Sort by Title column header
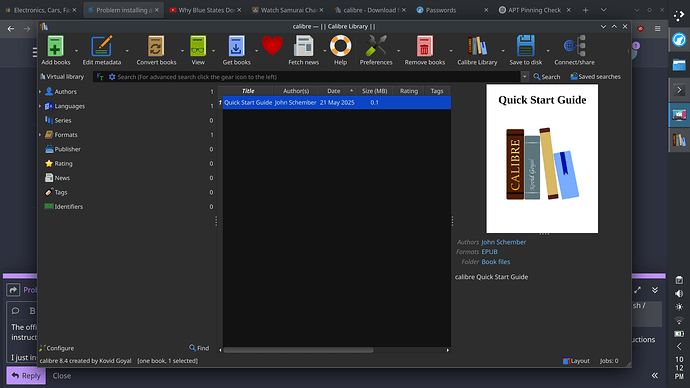690x388 pixels. click(x=248, y=91)
